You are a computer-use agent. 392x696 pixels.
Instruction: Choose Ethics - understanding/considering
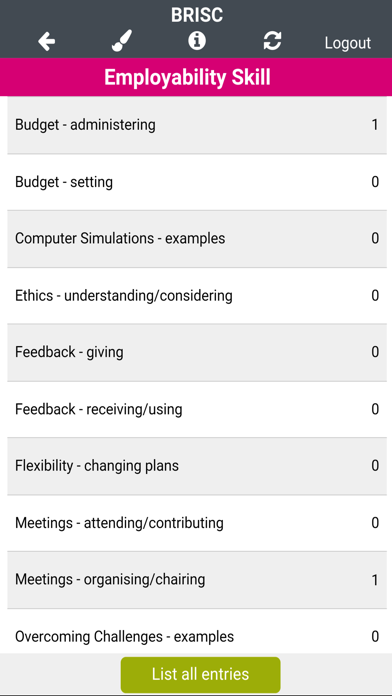point(197,296)
